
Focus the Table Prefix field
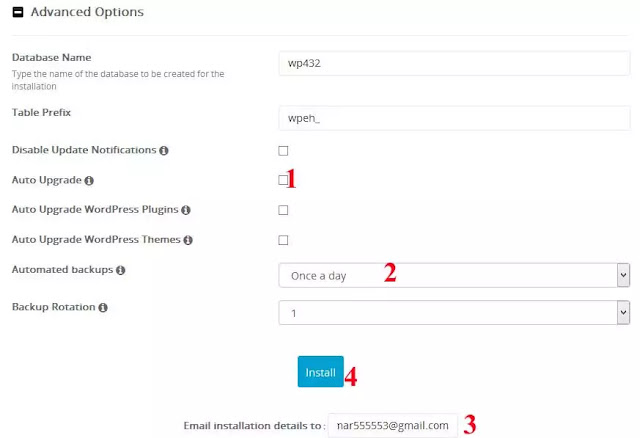454,118
